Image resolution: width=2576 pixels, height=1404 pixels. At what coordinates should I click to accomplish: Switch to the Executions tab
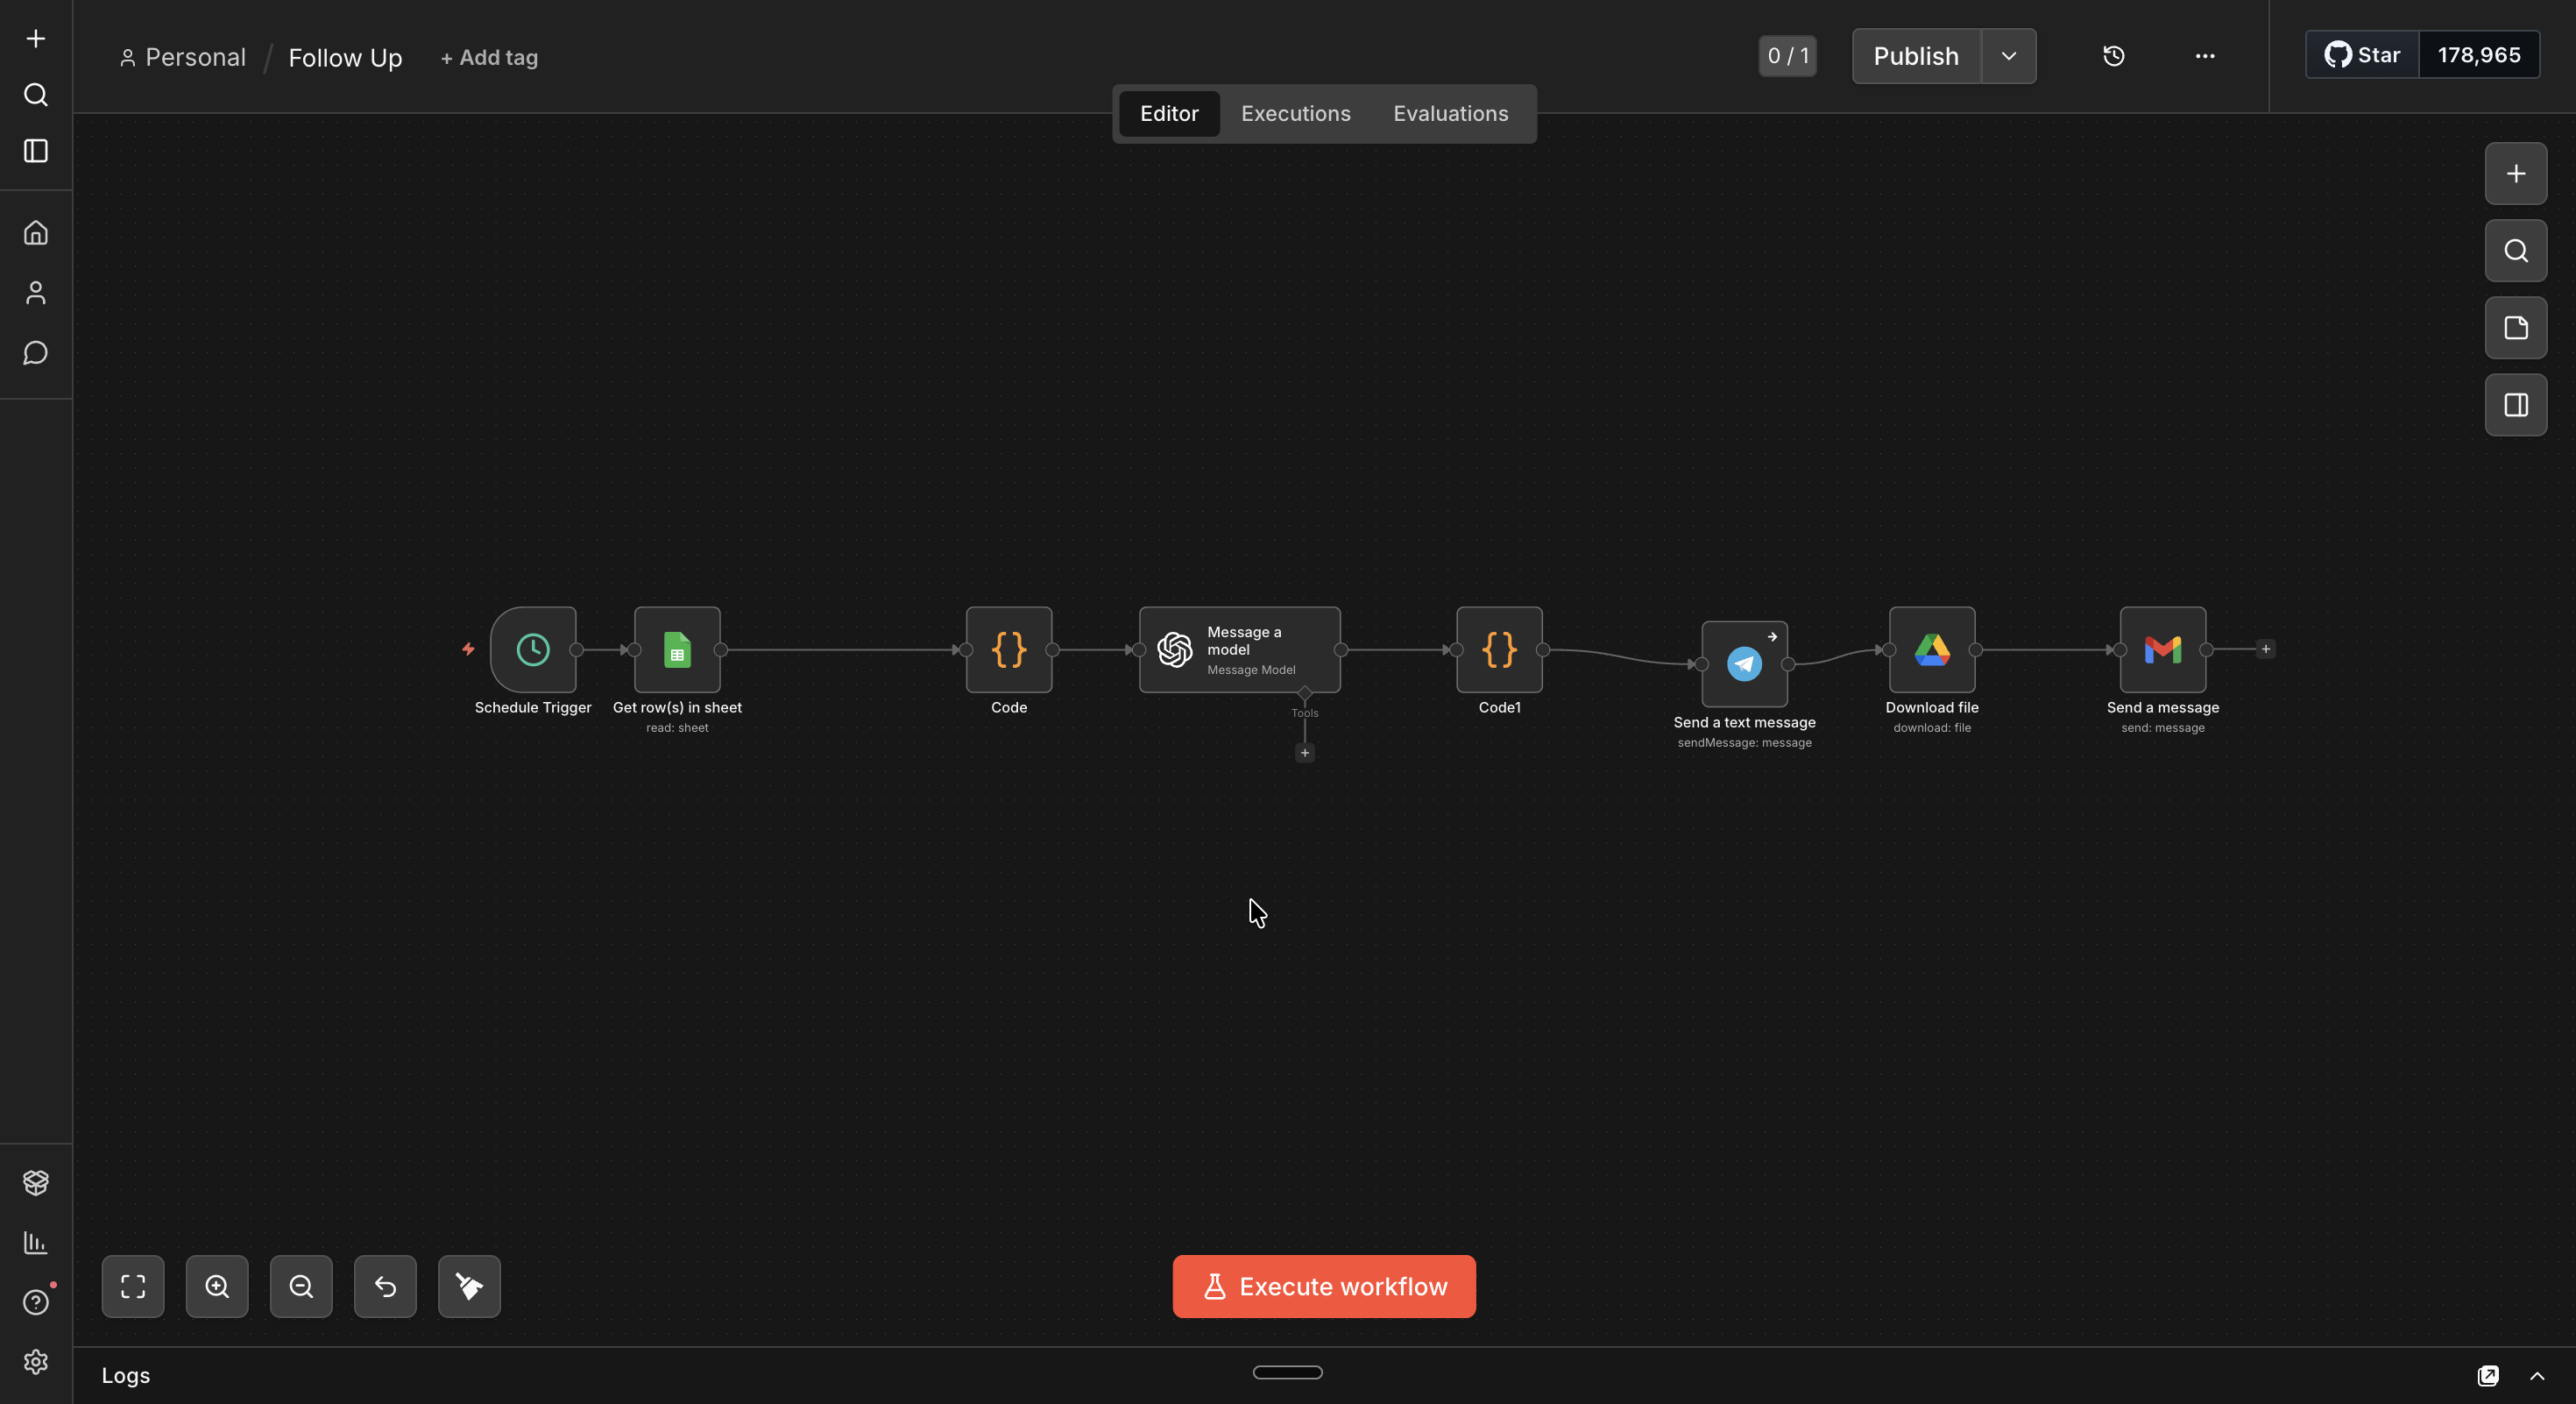[1295, 113]
